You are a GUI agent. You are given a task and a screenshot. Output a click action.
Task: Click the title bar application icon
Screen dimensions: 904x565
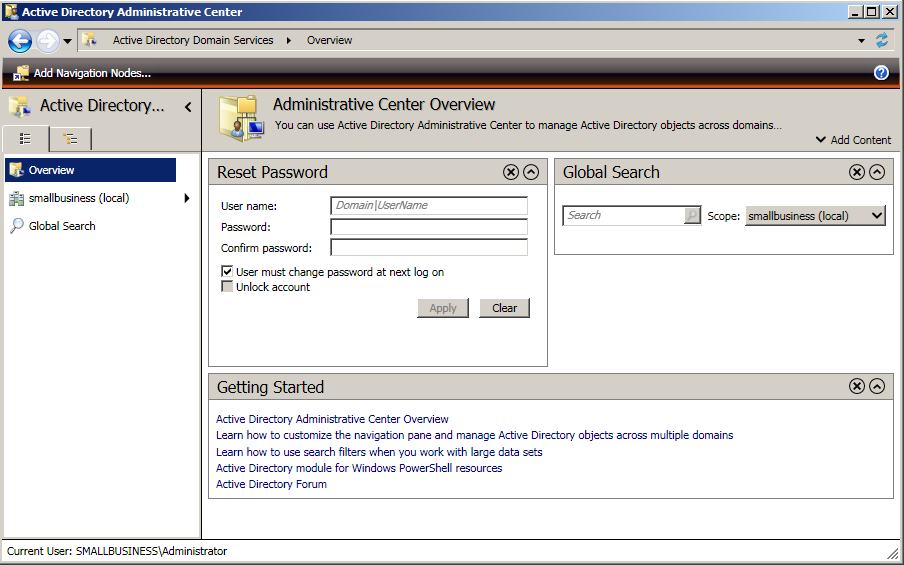[x=10, y=12]
